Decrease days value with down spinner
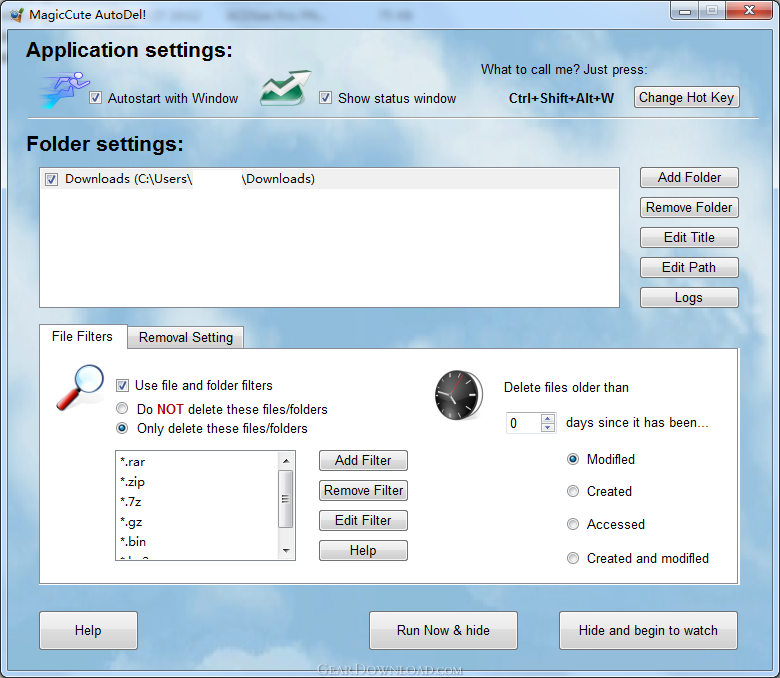The width and height of the screenshot is (780, 678). click(548, 427)
